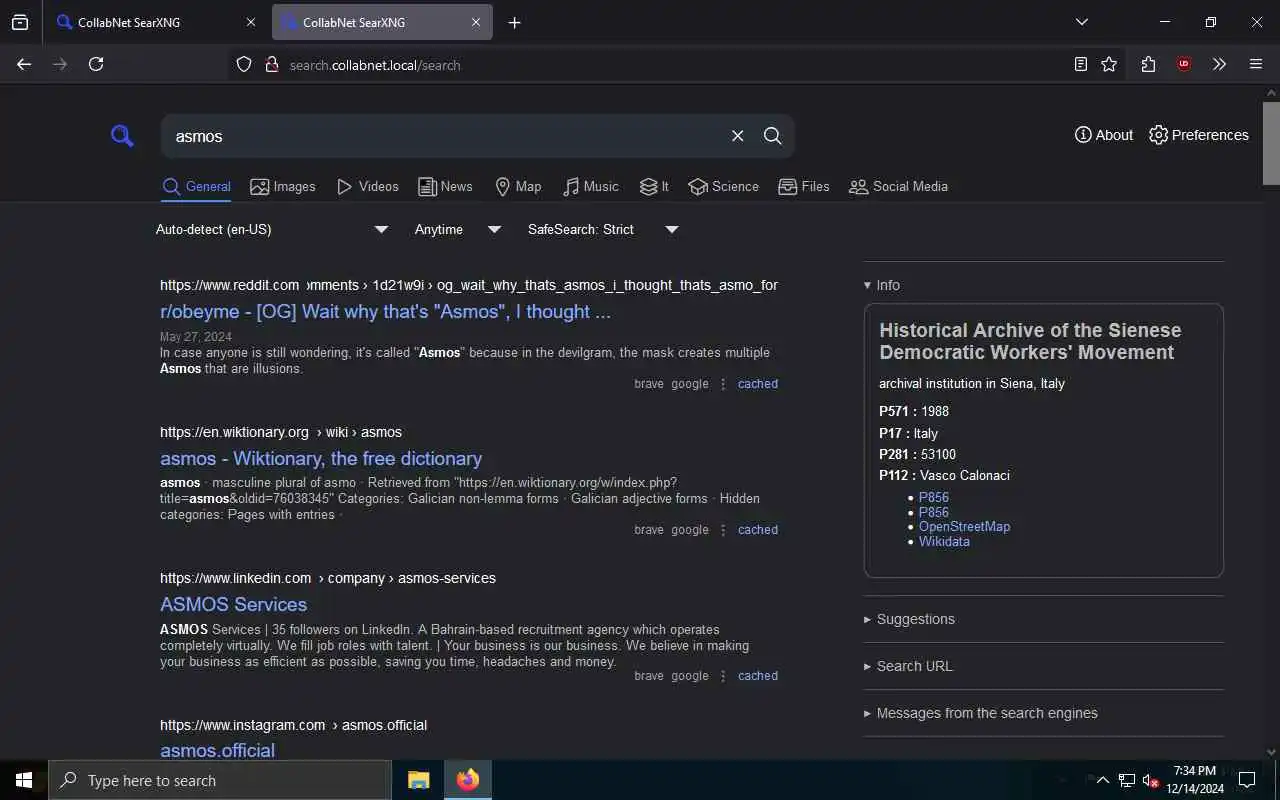Open the Wikidata link in Info box
This screenshot has width=1280, height=800.
[944, 542]
